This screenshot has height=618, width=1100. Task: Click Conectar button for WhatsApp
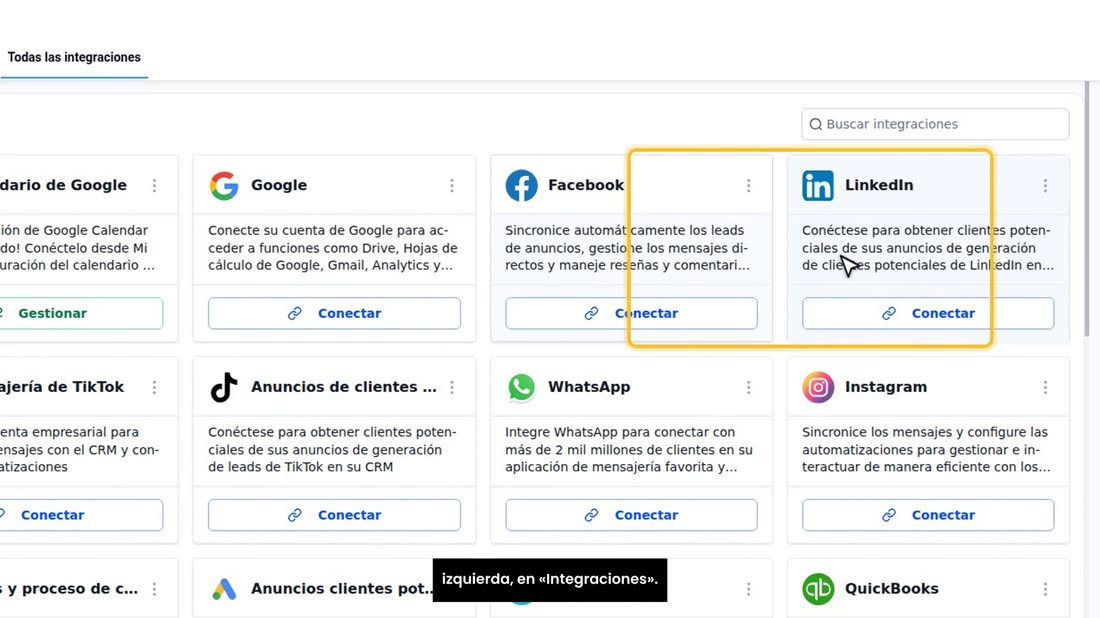pos(631,515)
